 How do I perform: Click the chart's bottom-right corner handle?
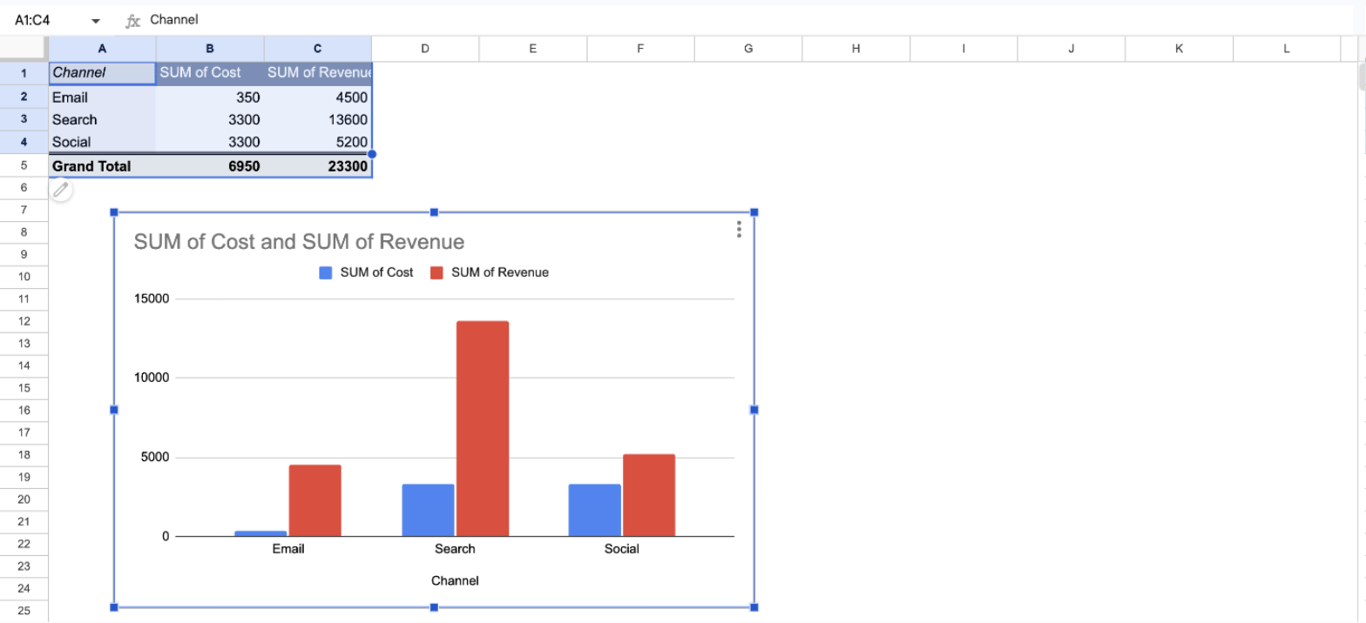click(754, 607)
